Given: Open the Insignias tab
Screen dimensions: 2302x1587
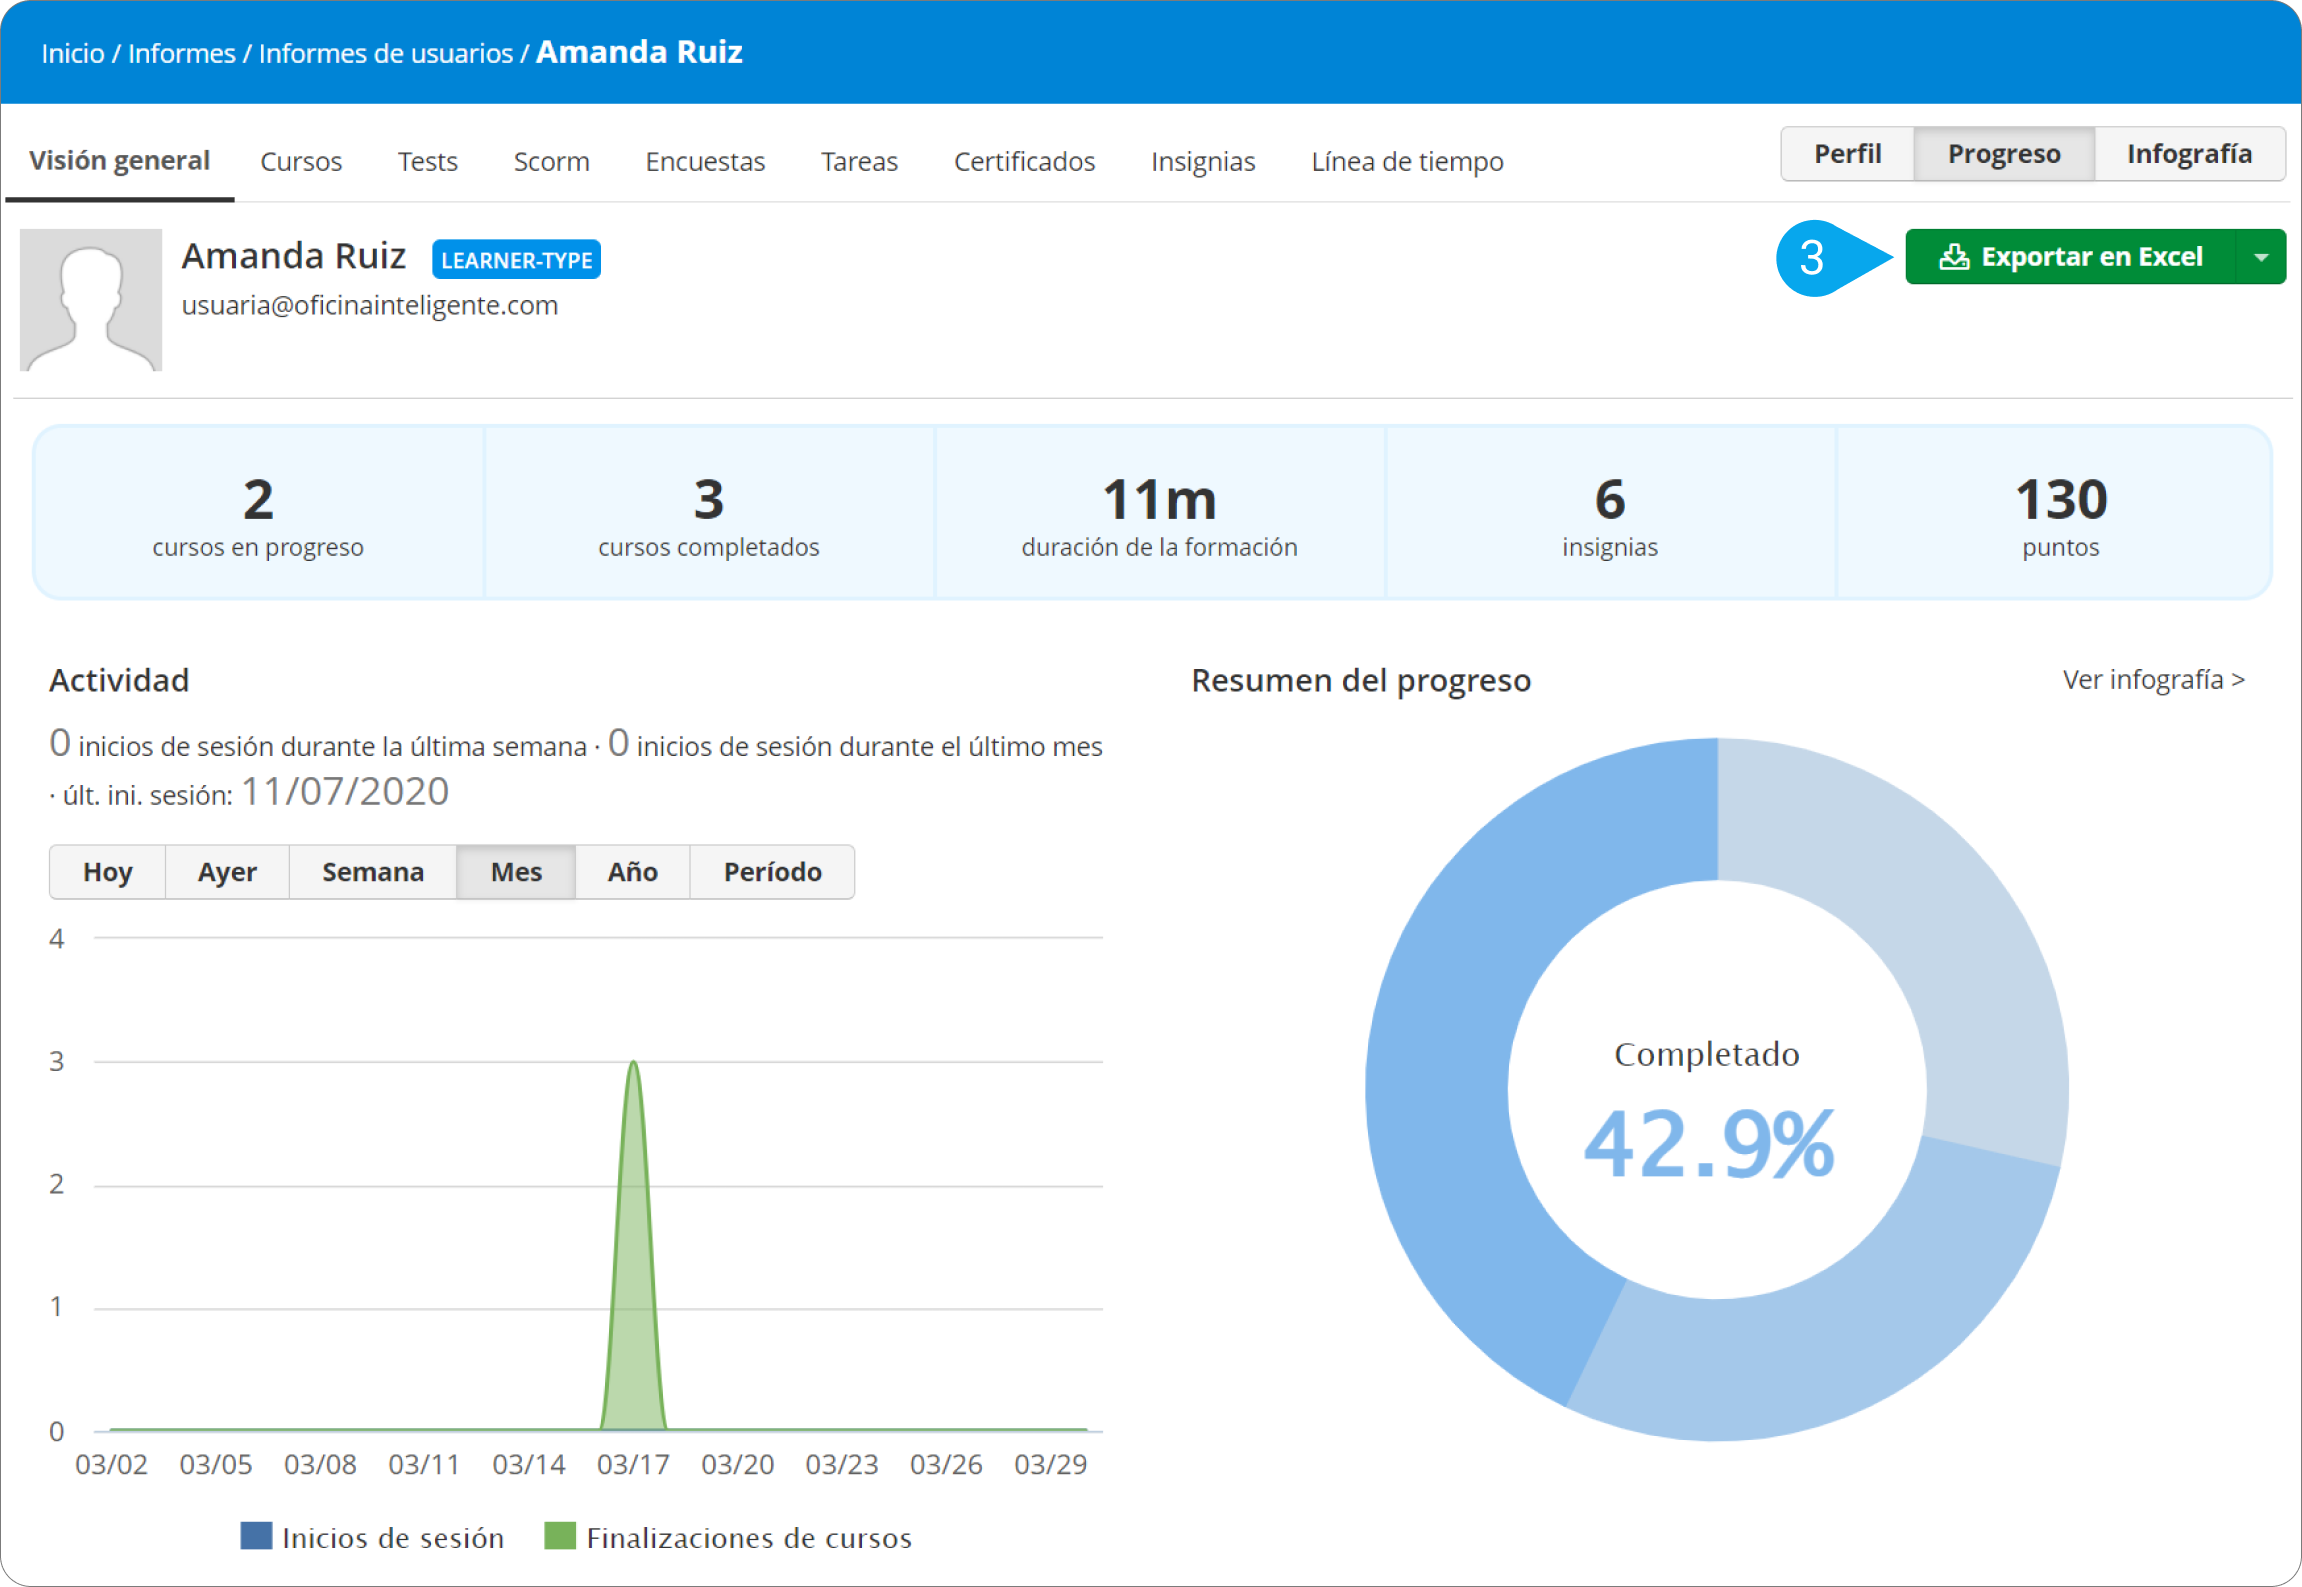Looking at the screenshot, I should pyautogui.click(x=1203, y=161).
